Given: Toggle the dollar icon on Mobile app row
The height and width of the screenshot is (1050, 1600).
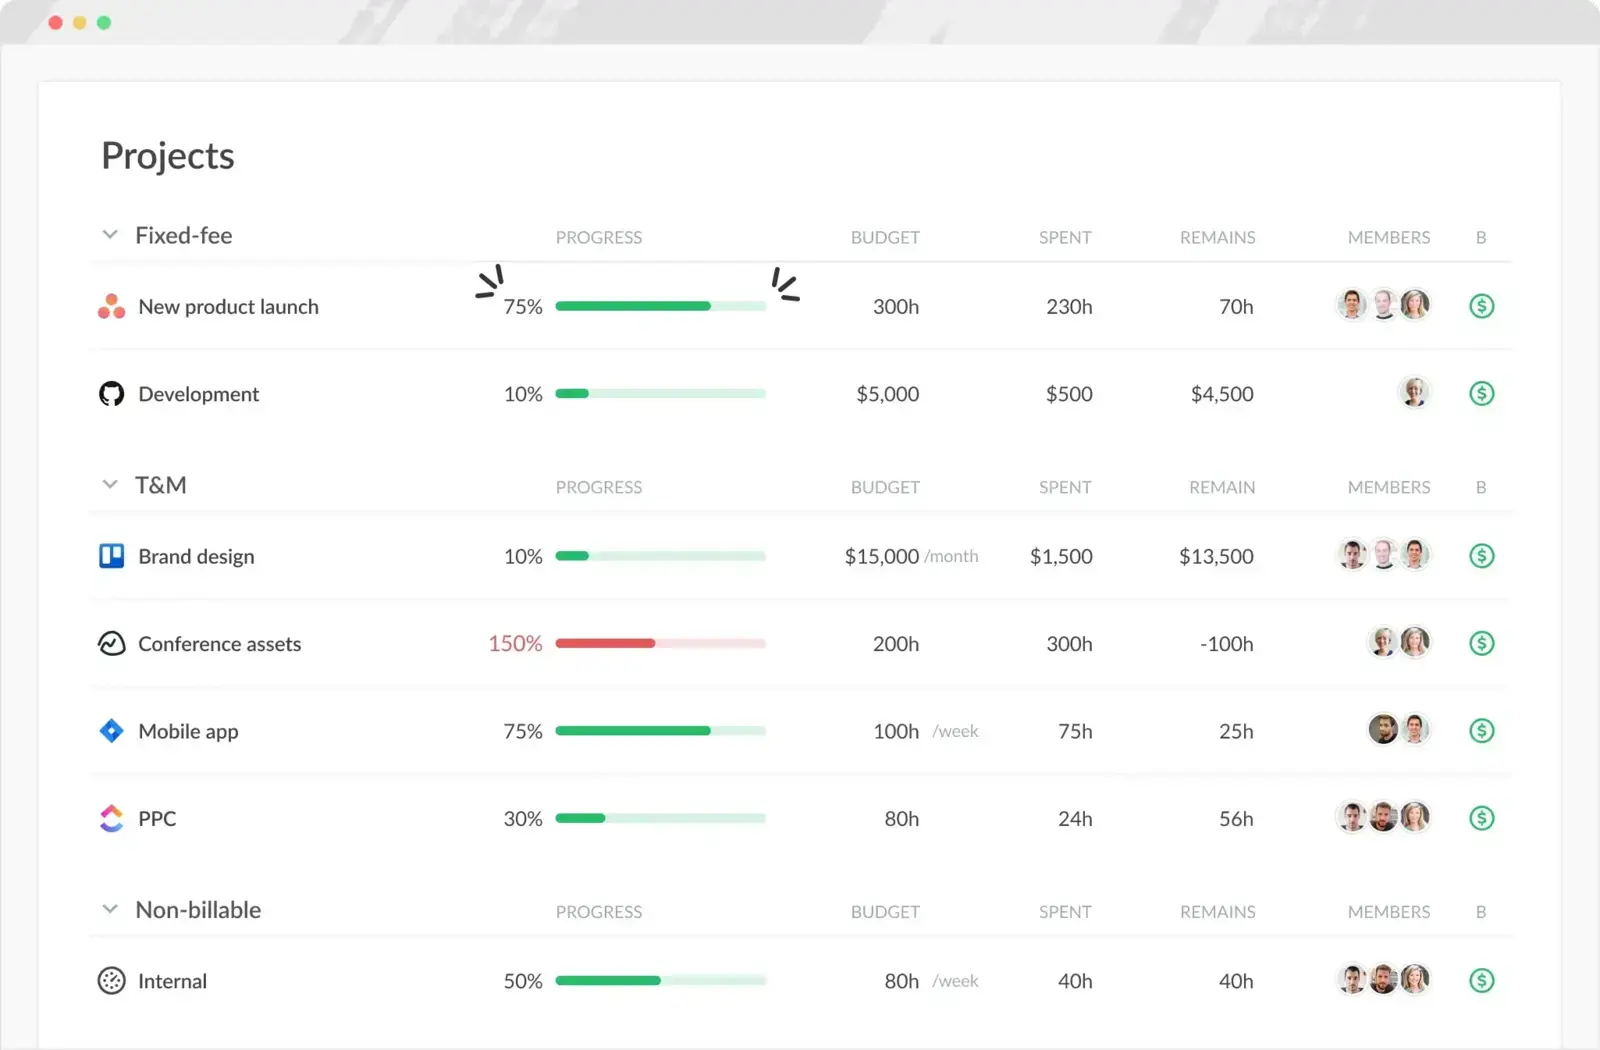Looking at the screenshot, I should [x=1483, y=731].
